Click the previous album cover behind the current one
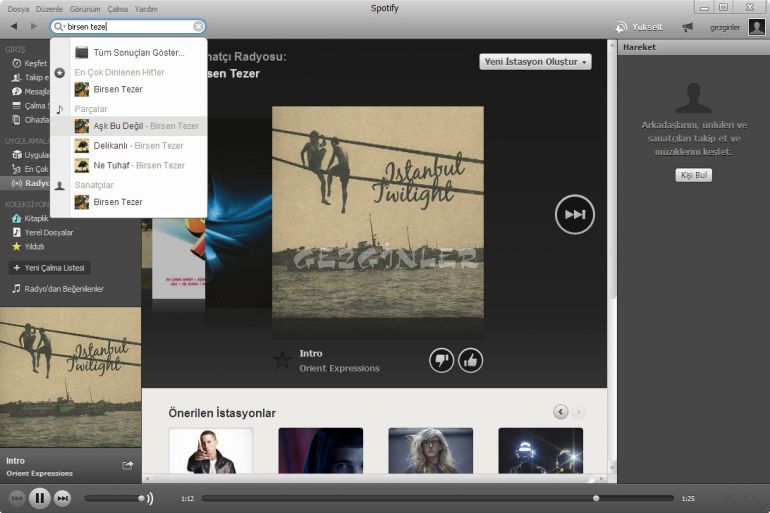The image size is (770, 513). coord(238,216)
